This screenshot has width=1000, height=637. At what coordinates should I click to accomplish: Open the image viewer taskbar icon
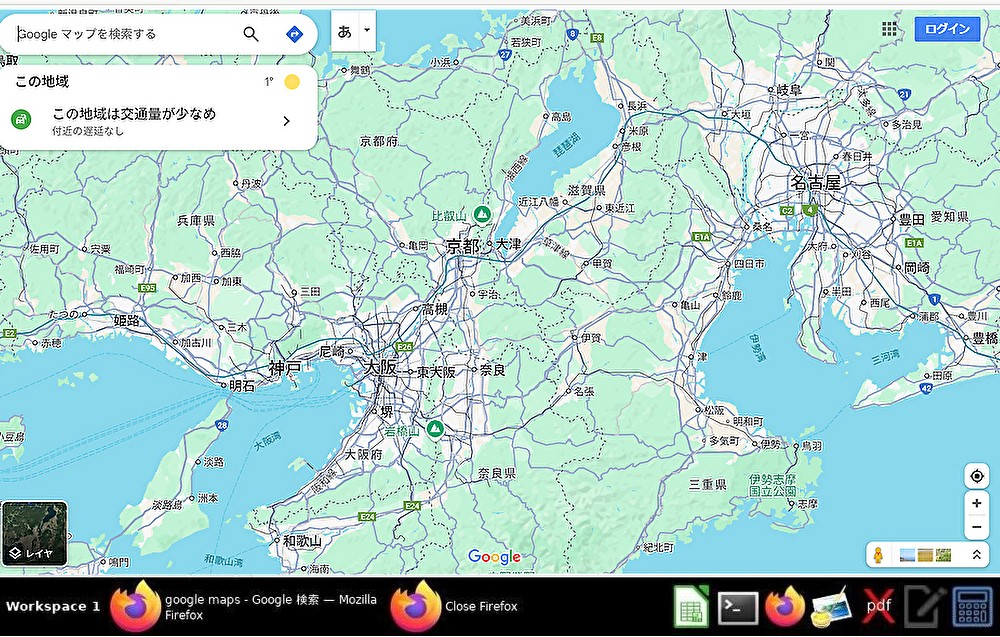[832, 607]
